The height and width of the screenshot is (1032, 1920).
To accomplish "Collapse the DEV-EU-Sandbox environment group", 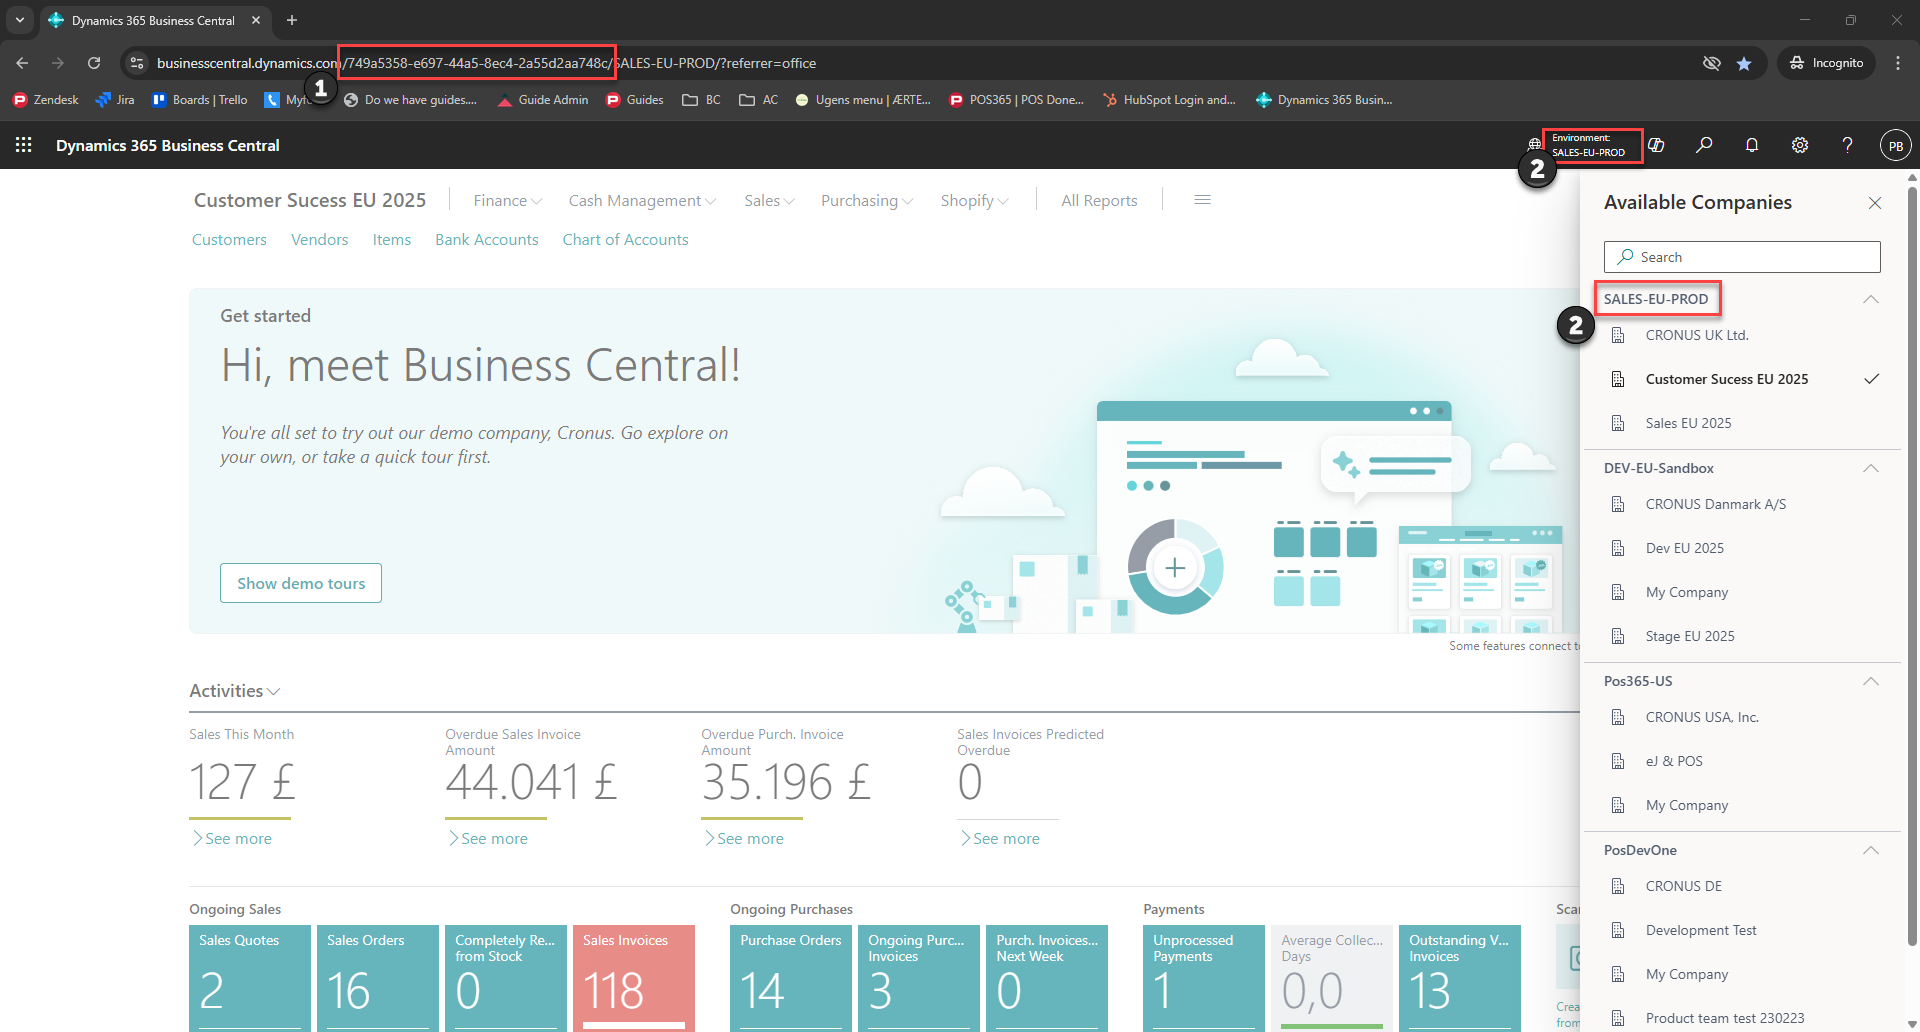I will click(x=1871, y=468).
